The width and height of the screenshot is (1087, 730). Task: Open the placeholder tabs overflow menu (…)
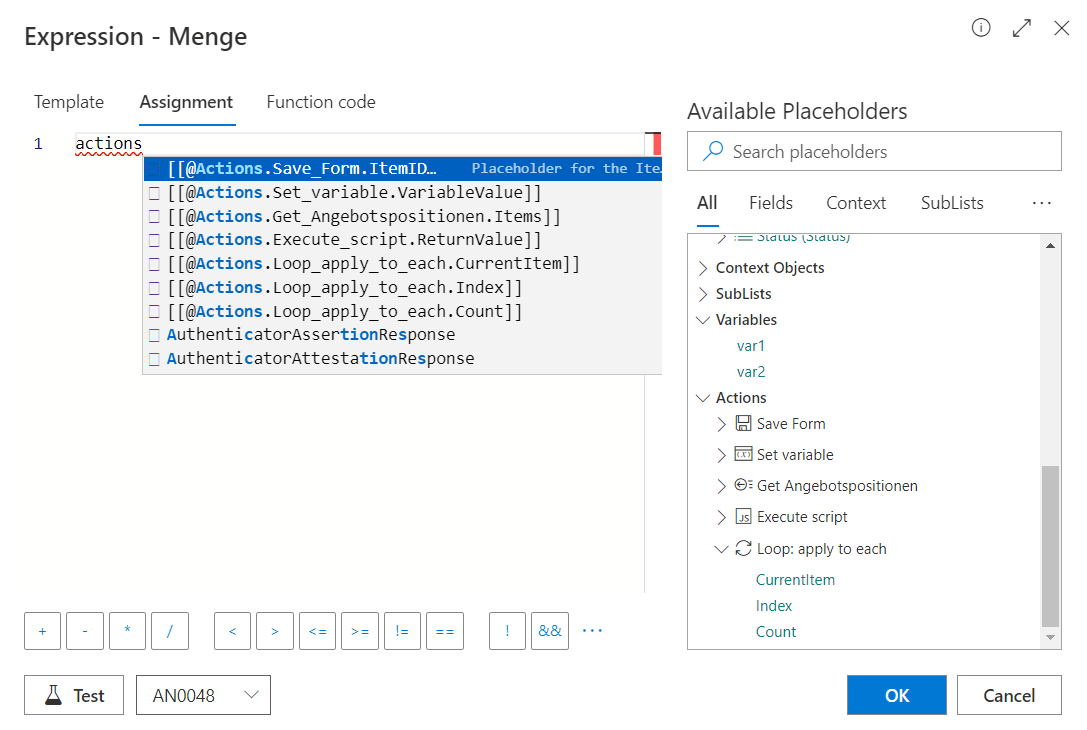pyautogui.click(x=1041, y=203)
